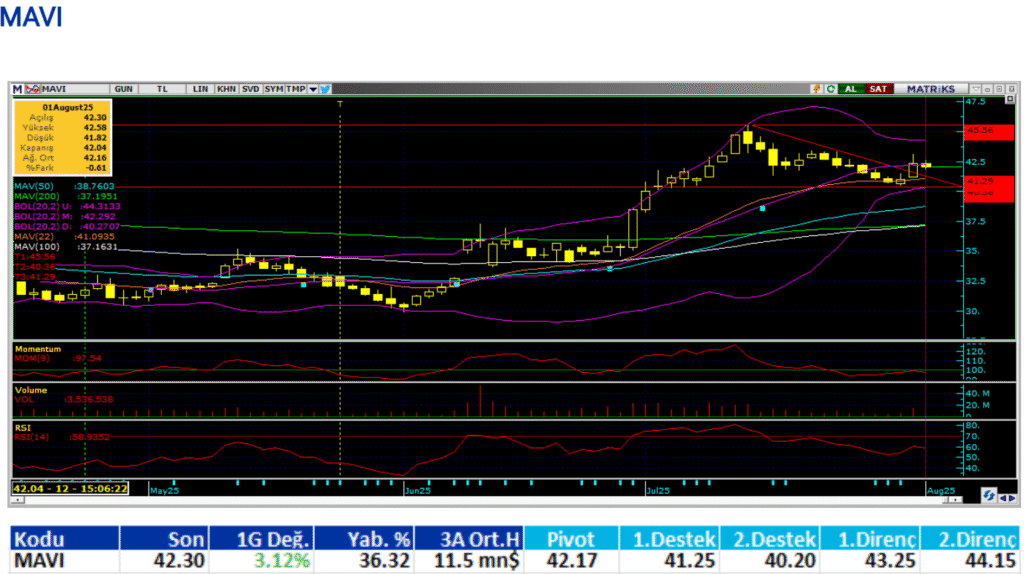Click the T1:45.56 trend label
Viewport: 1024px width, 574px height.
coord(35,257)
